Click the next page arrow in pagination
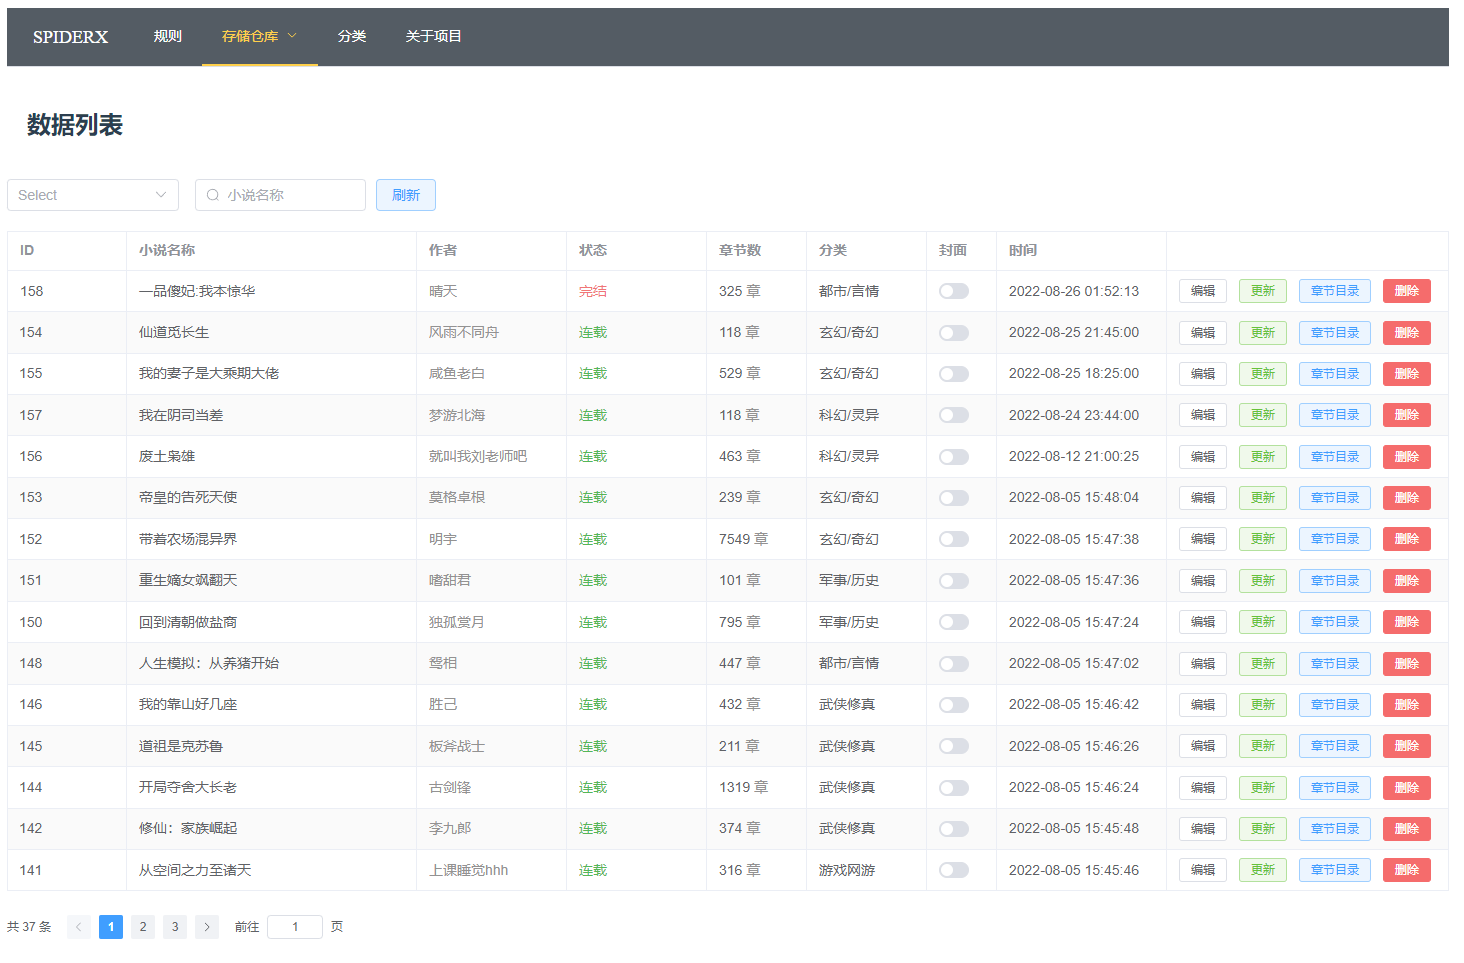1464x963 pixels. [207, 927]
